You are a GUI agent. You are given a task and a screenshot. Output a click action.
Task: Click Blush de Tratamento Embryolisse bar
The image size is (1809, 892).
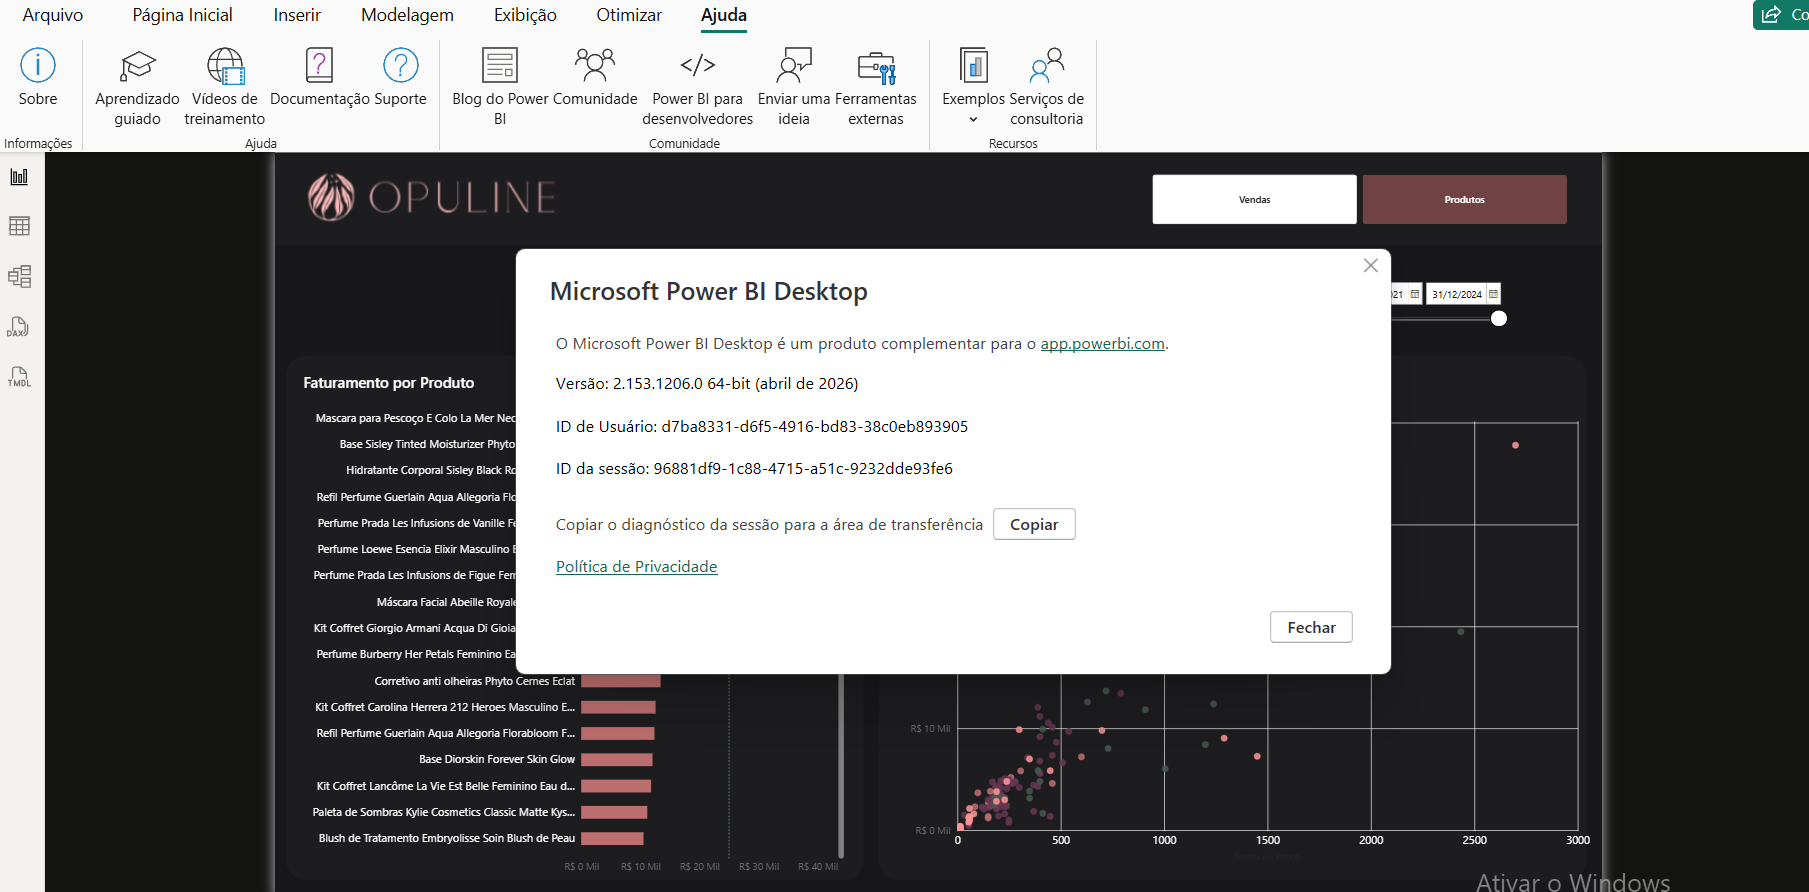612,838
